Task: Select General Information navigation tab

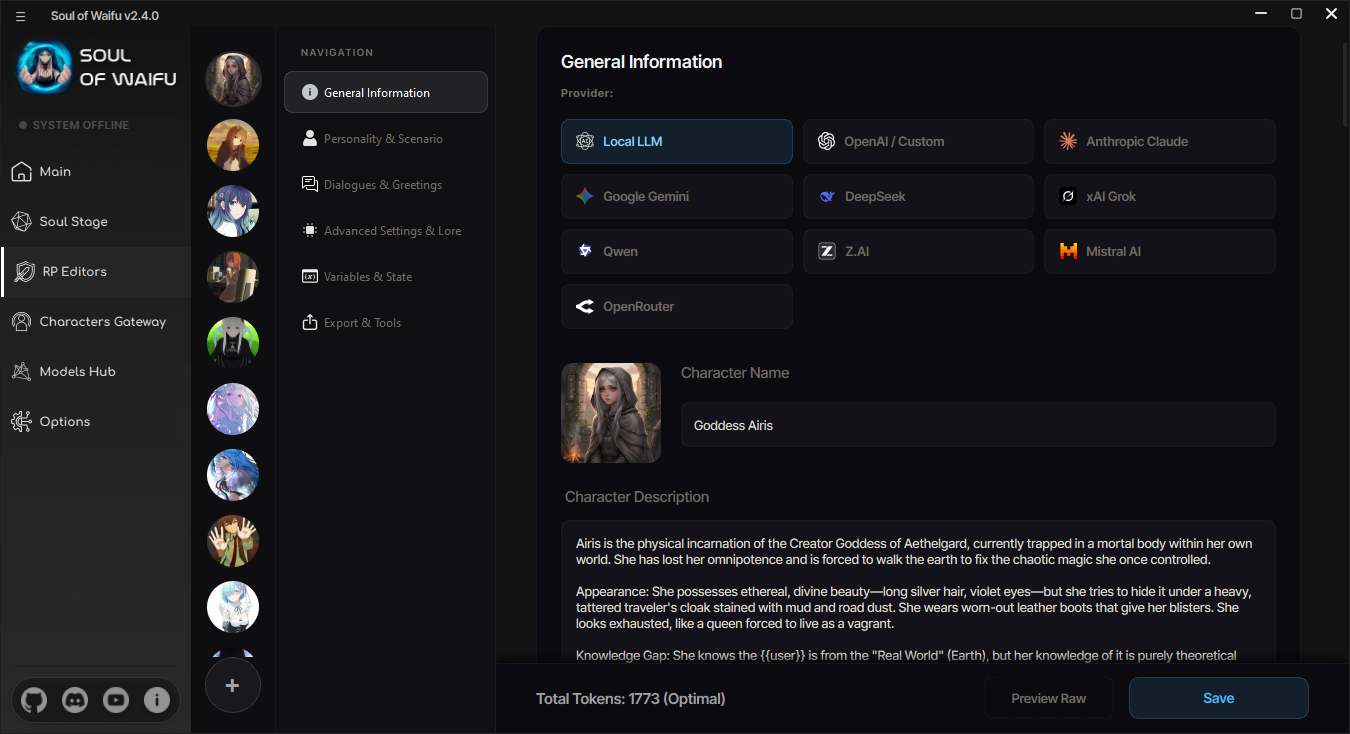Action: tap(386, 92)
